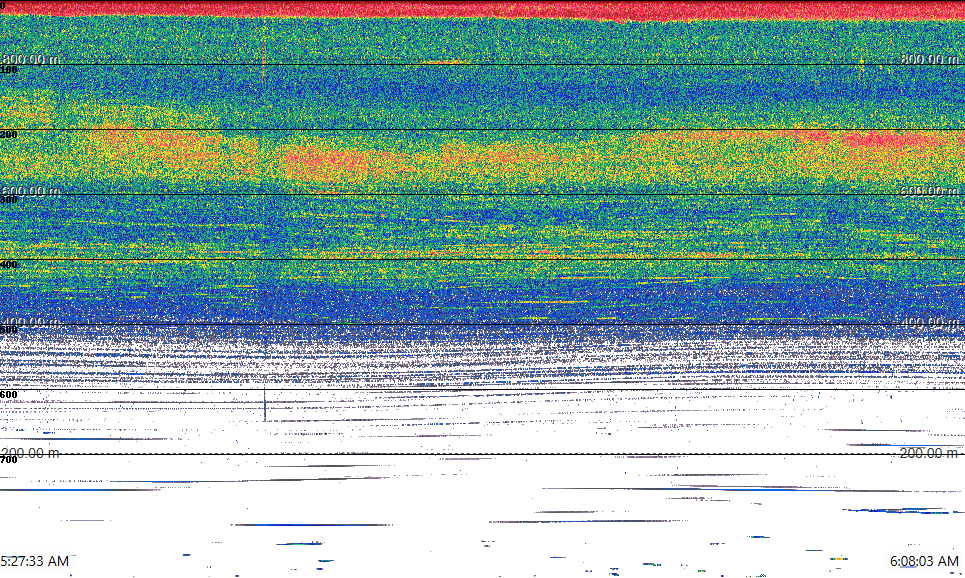The image size is (965, 578).
Task: Select the right-side 600.00 m range label
Action: 929,191
